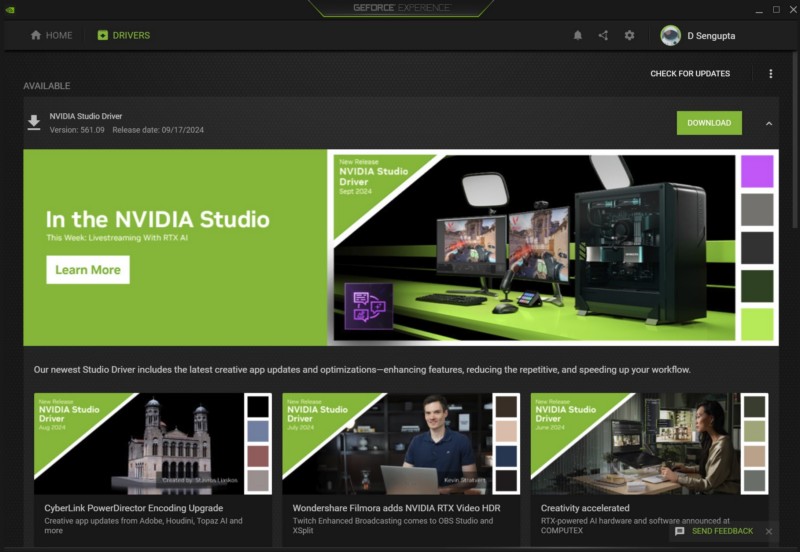This screenshot has height=552, width=800.
Task: Click navy swatch on July 2024 card
Action: pos(506,456)
